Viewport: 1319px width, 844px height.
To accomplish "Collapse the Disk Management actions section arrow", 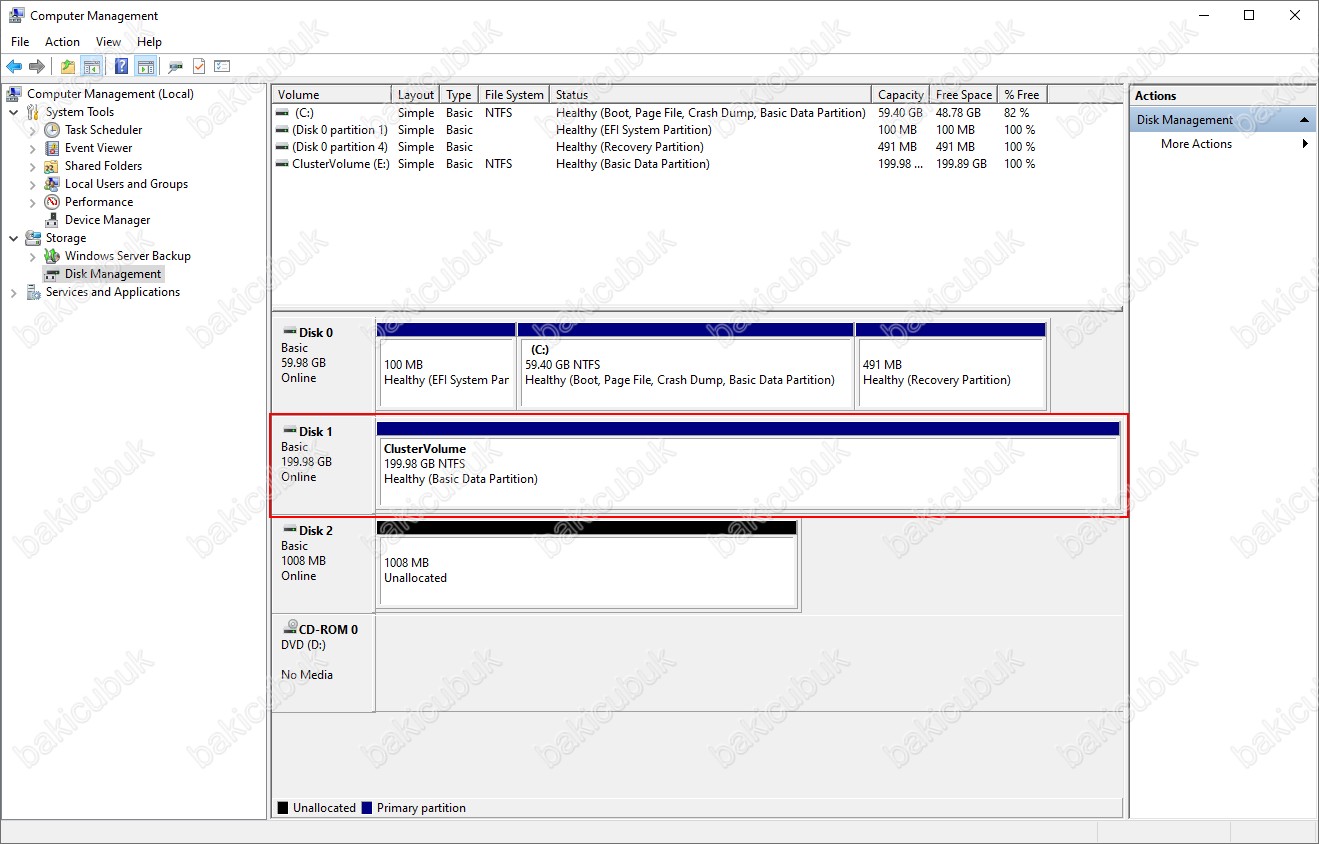I will coord(1304,120).
